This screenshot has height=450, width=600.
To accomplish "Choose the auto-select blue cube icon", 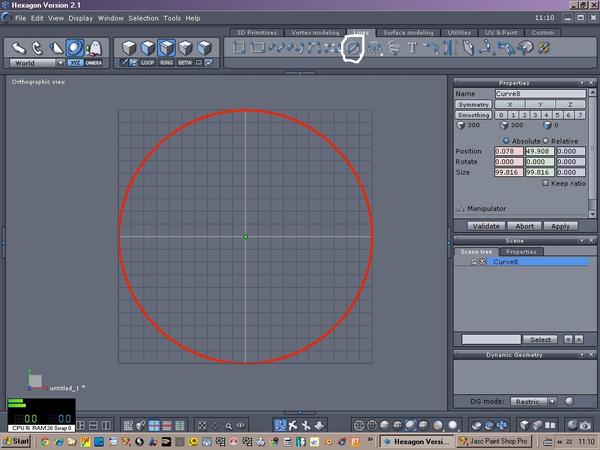I will [204, 48].
